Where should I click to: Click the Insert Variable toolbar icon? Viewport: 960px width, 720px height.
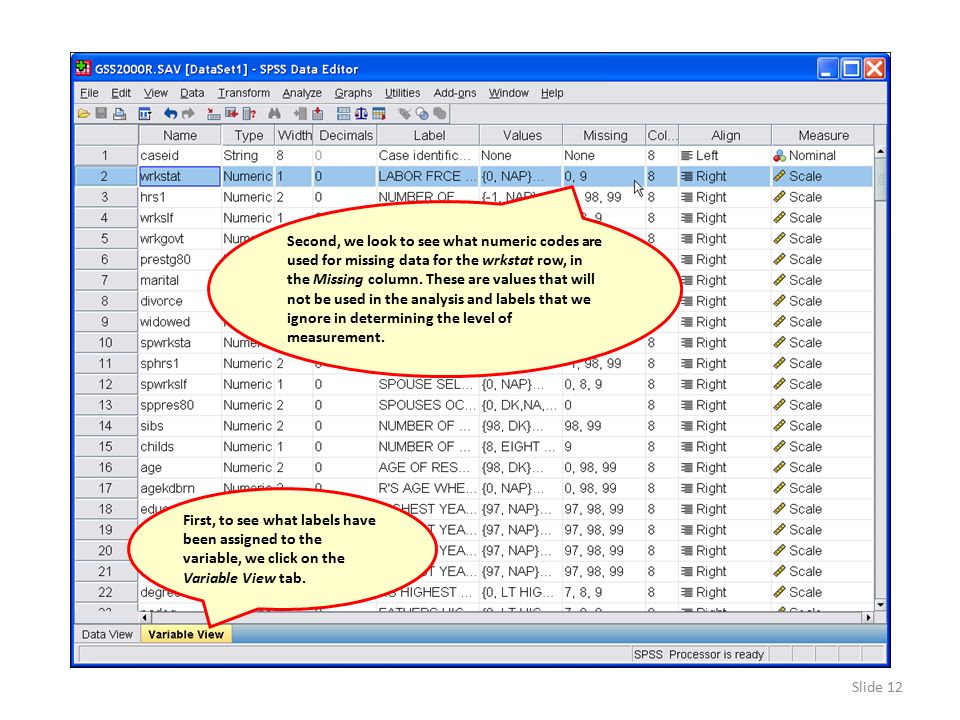coord(318,113)
